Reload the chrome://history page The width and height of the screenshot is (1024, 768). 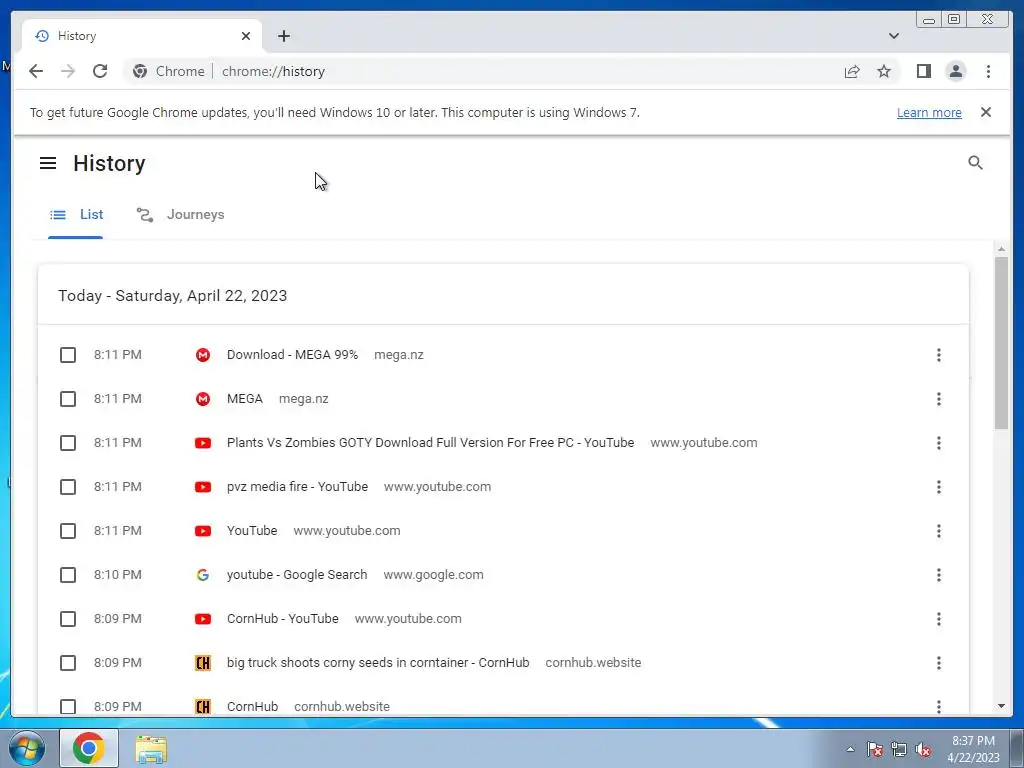[x=100, y=71]
